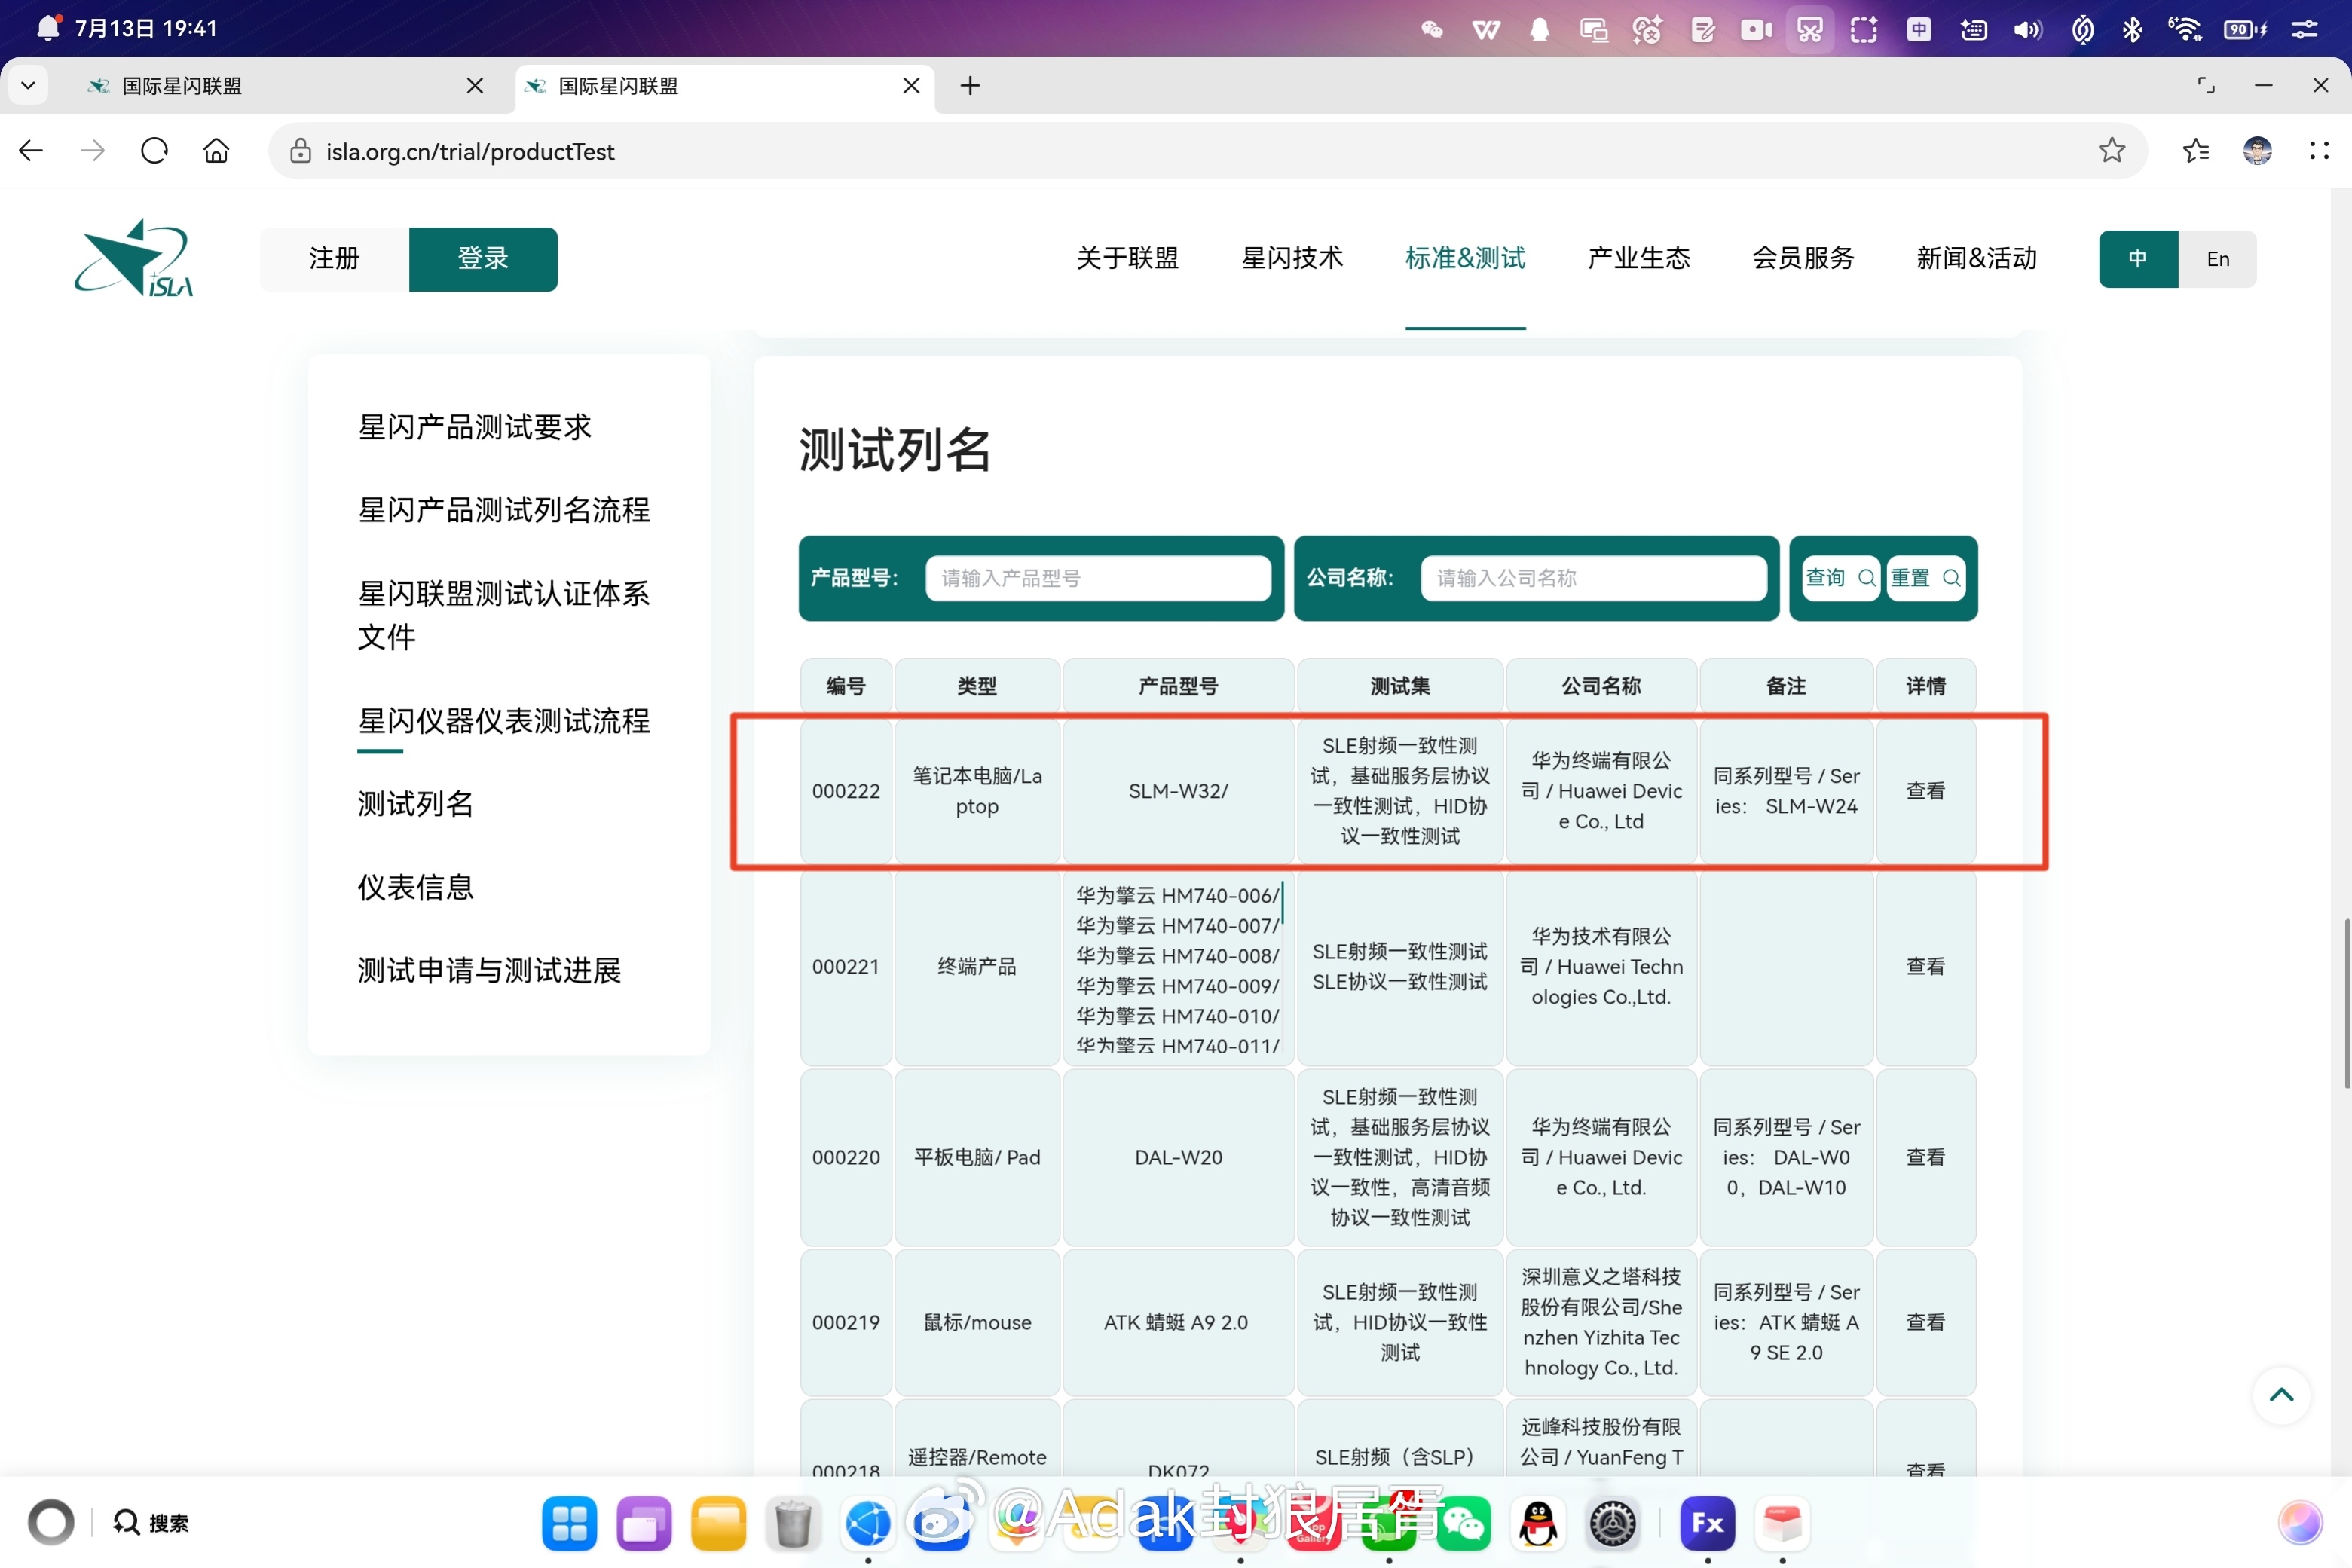
Task: Bookmark this page with the star icon
Action: (x=2111, y=151)
